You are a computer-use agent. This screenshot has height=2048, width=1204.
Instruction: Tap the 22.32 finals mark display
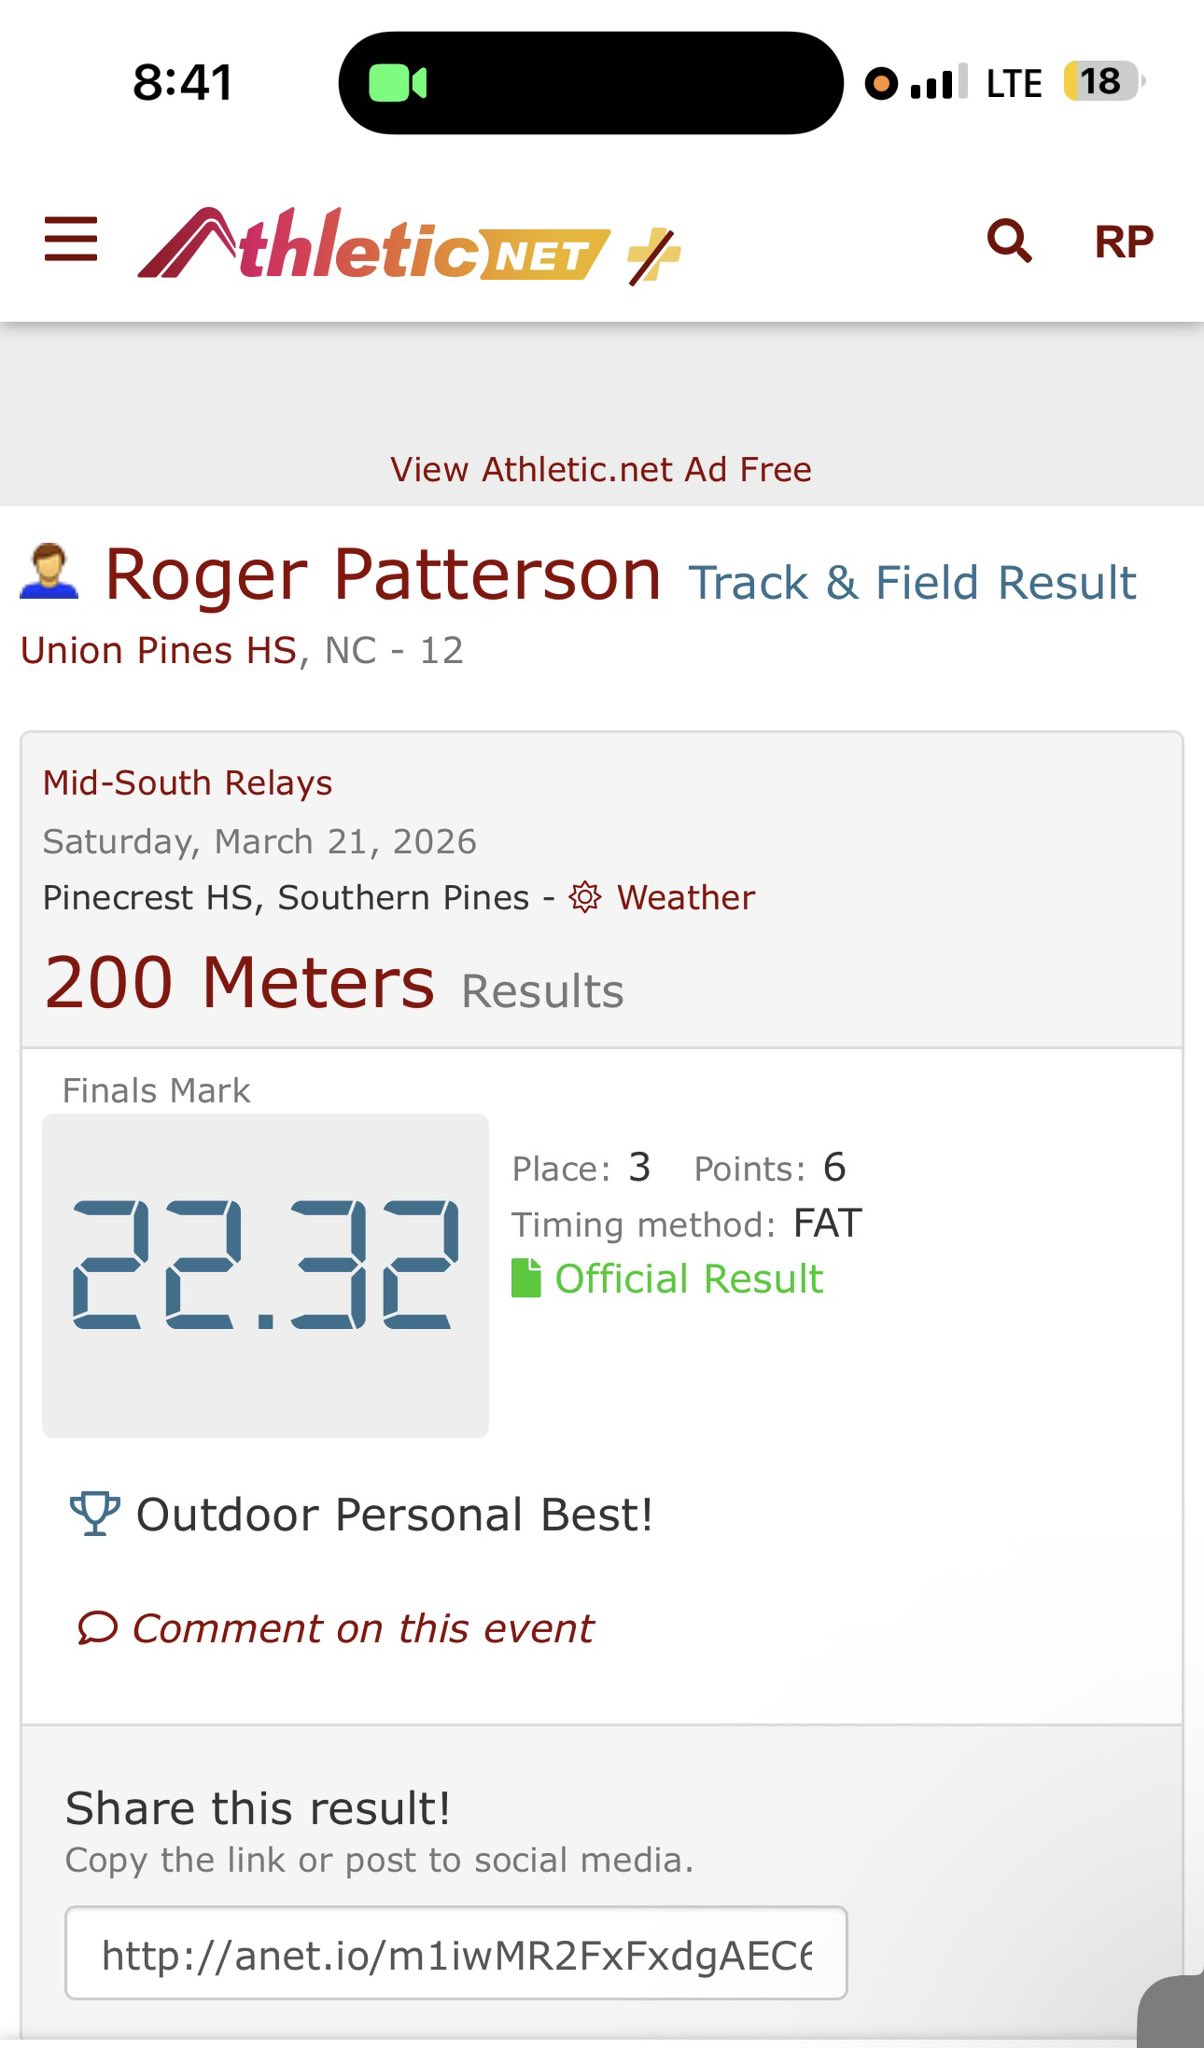(265, 1265)
